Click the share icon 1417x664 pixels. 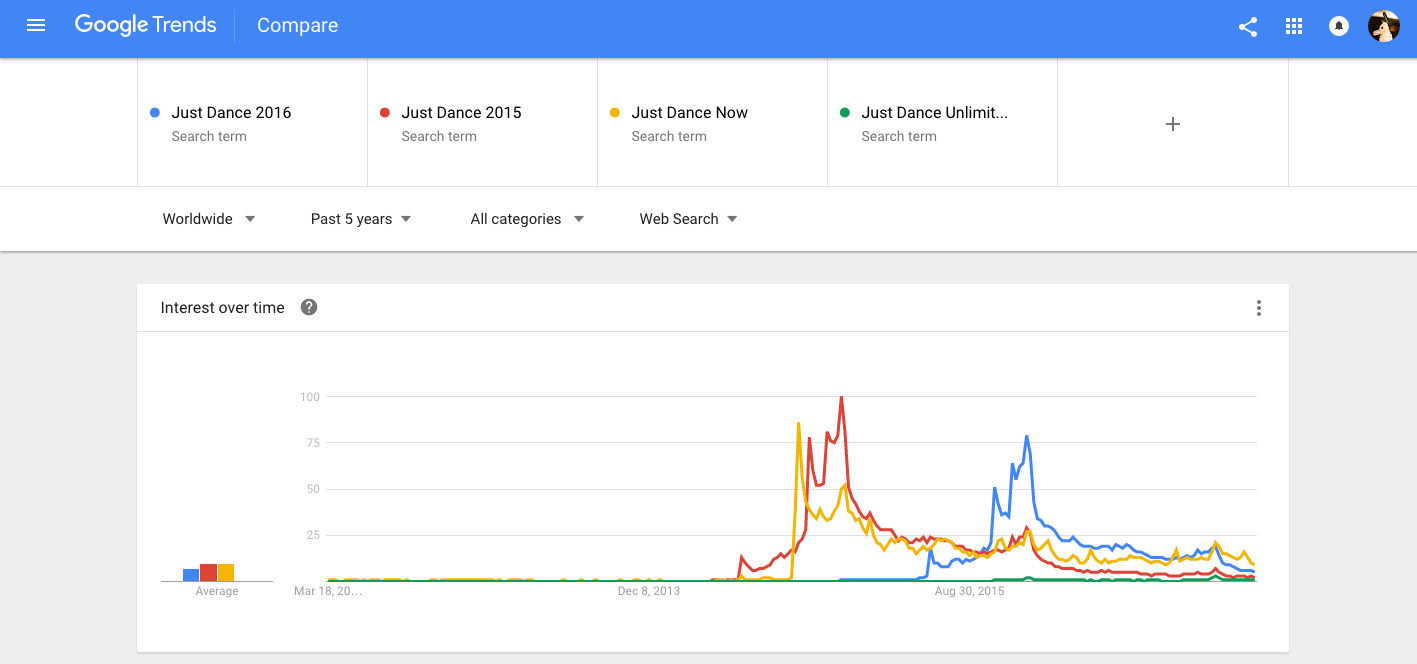click(1248, 27)
